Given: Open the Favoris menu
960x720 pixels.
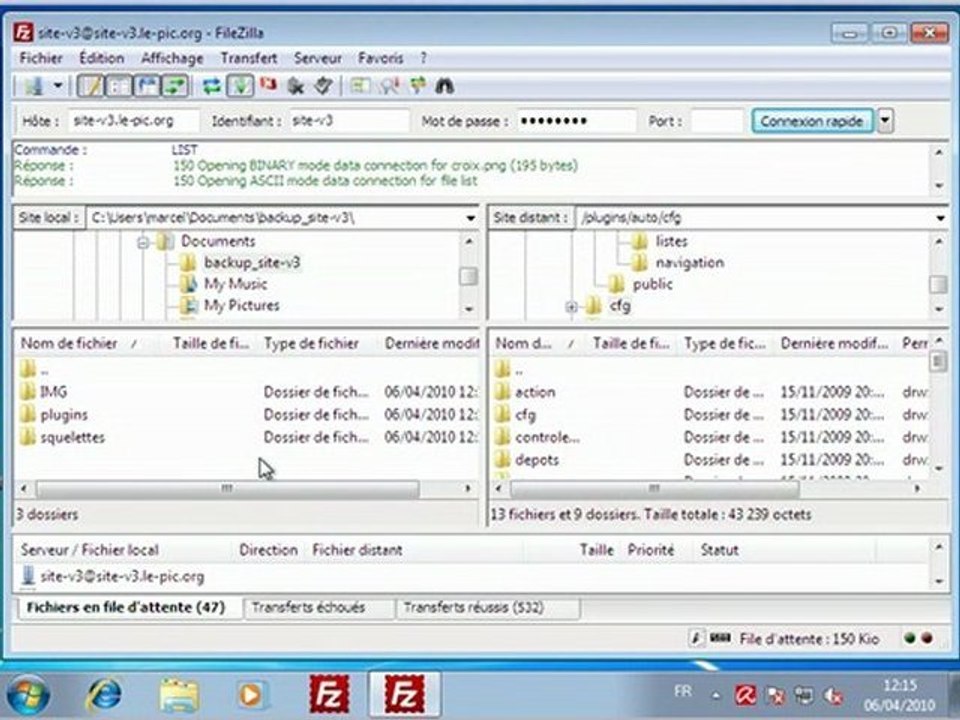Looking at the screenshot, I should coord(380,58).
